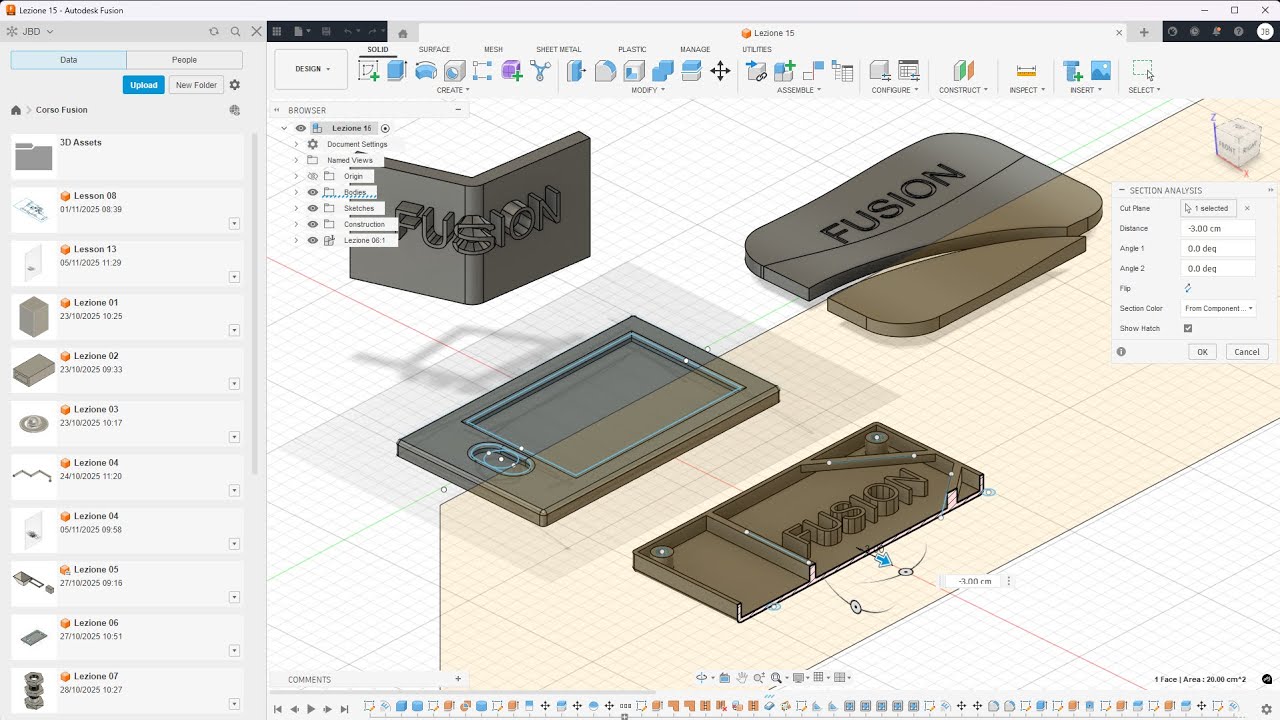Select the Orbit tool in navigation bar
Image resolution: width=1280 pixels, height=720 pixels.
point(702,678)
